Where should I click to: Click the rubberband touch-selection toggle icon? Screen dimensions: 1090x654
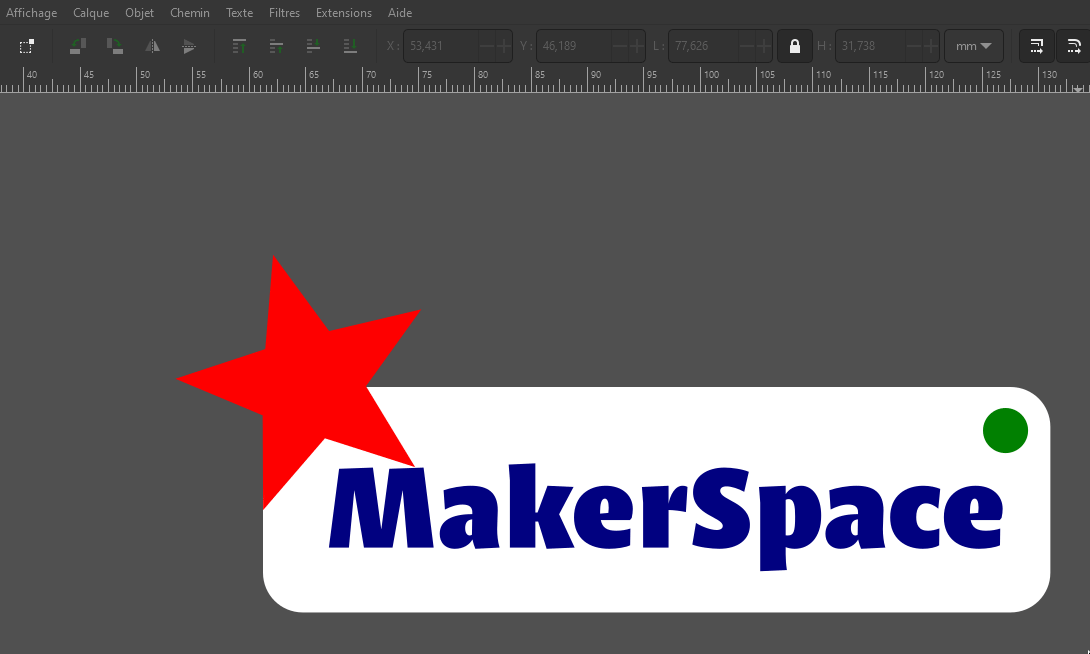pyautogui.click(x=27, y=46)
